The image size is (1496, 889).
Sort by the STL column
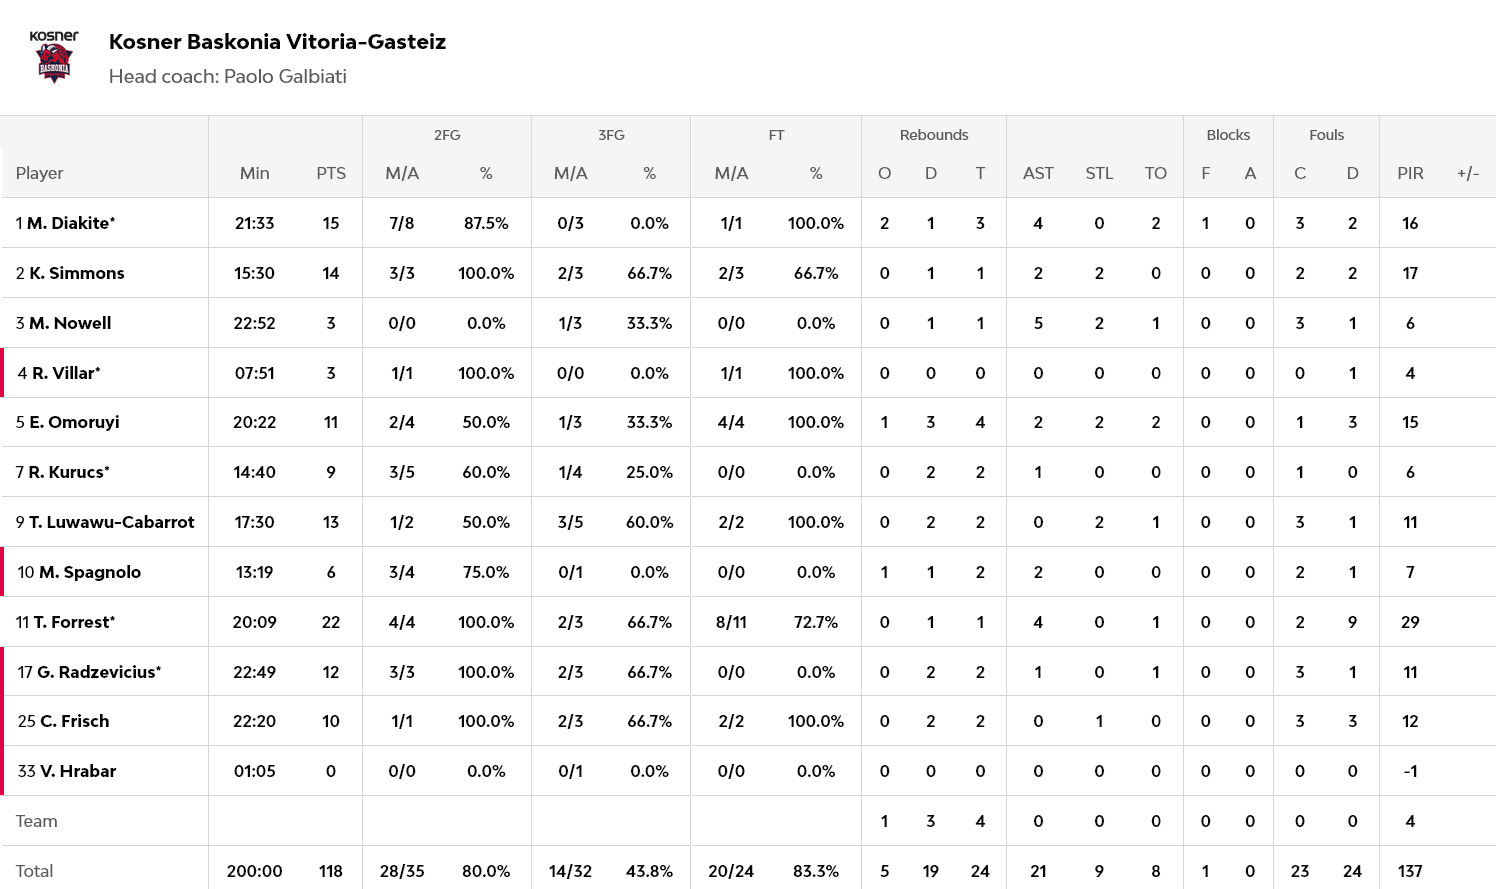[x=1099, y=173]
